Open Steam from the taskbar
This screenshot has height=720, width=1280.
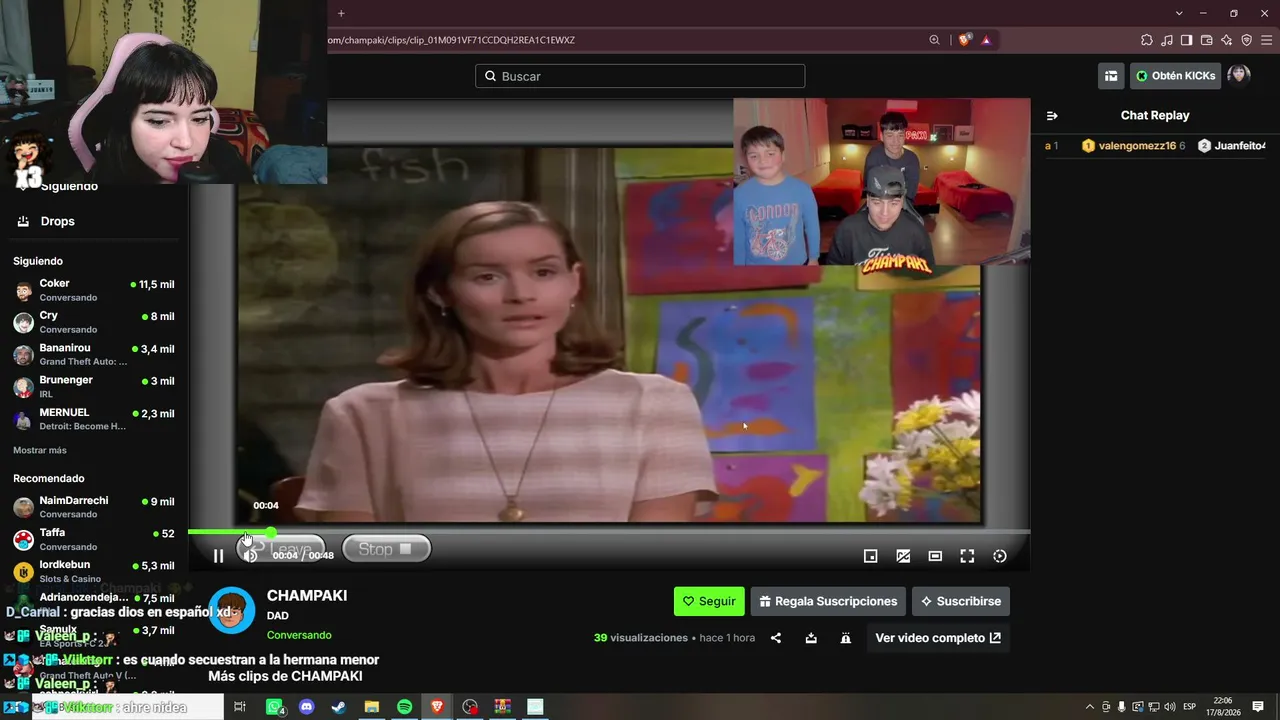click(339, 707)
